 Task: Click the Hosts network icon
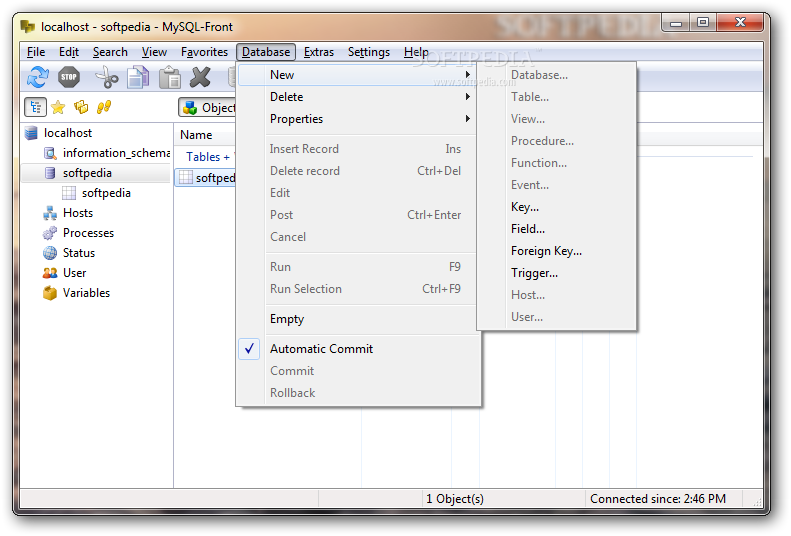point(50,213)
